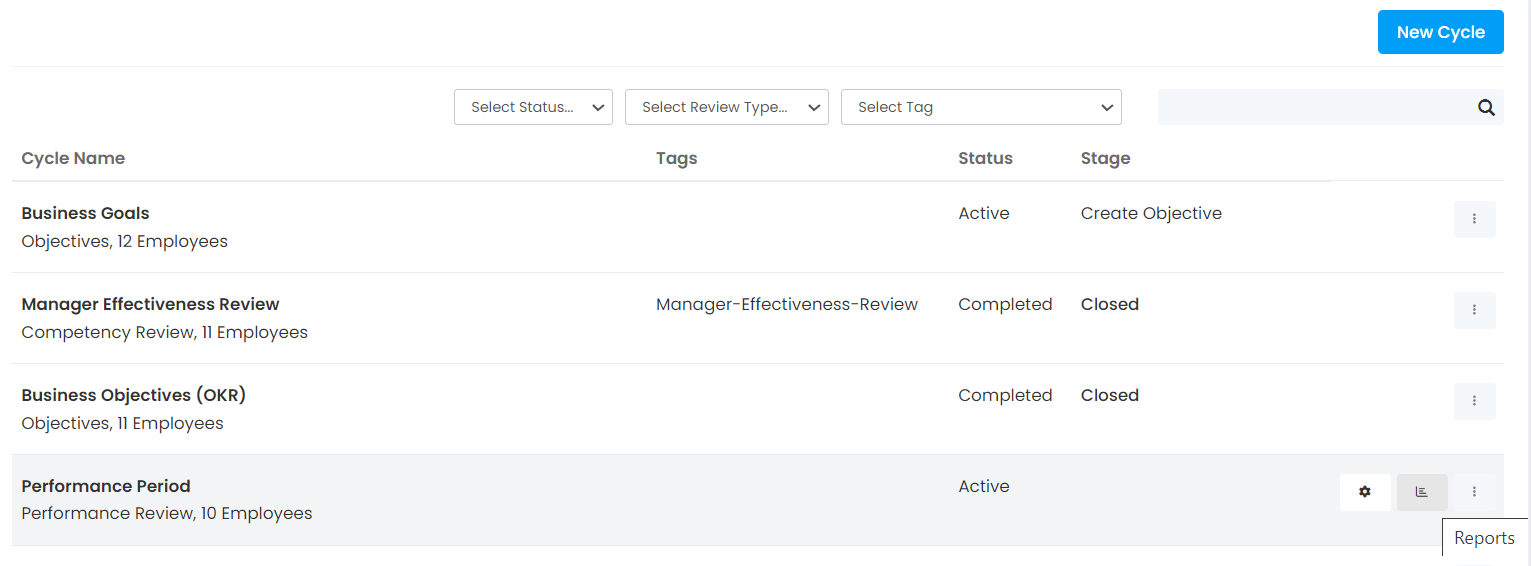
Task: Open the Select Tag dropdown
Action: pos(980,107)
